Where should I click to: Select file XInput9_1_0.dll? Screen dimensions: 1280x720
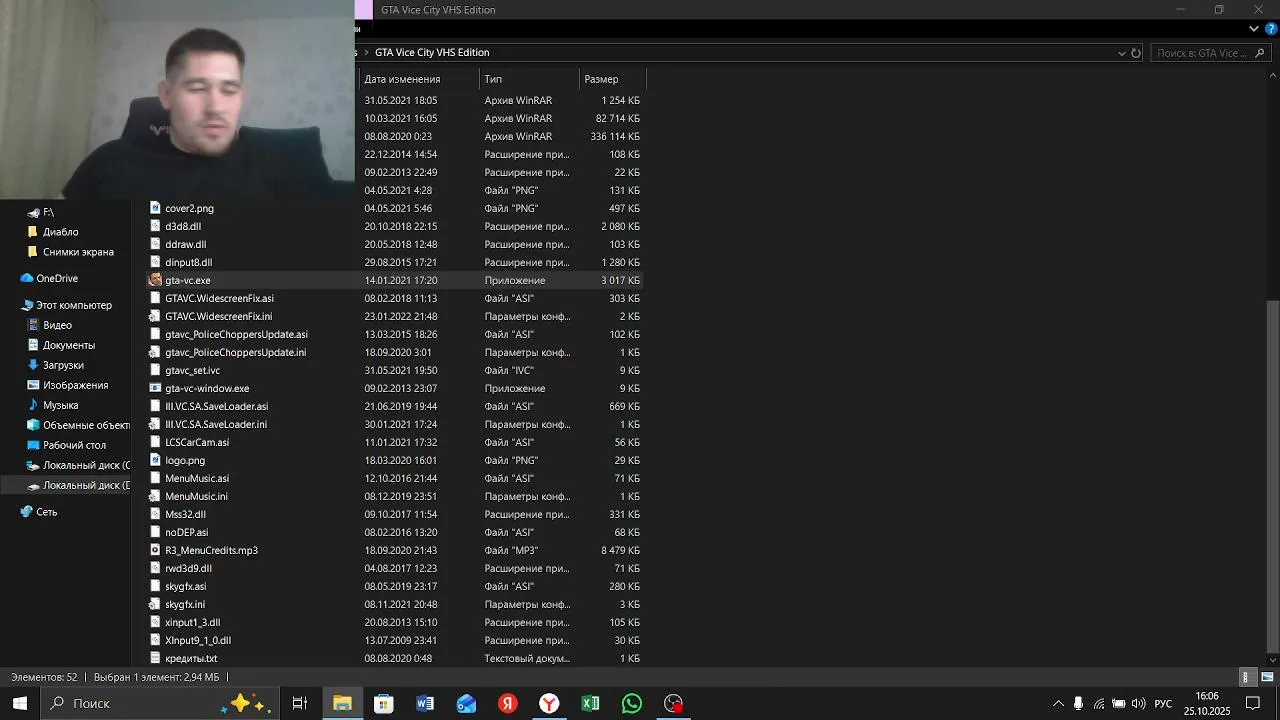point(198,640)
